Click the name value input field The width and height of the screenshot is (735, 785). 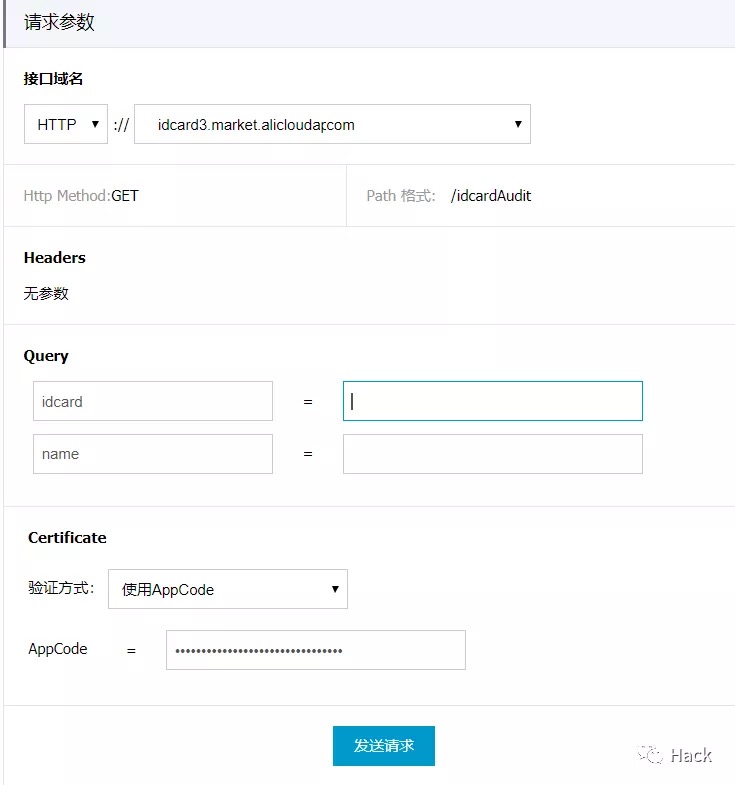493,454
